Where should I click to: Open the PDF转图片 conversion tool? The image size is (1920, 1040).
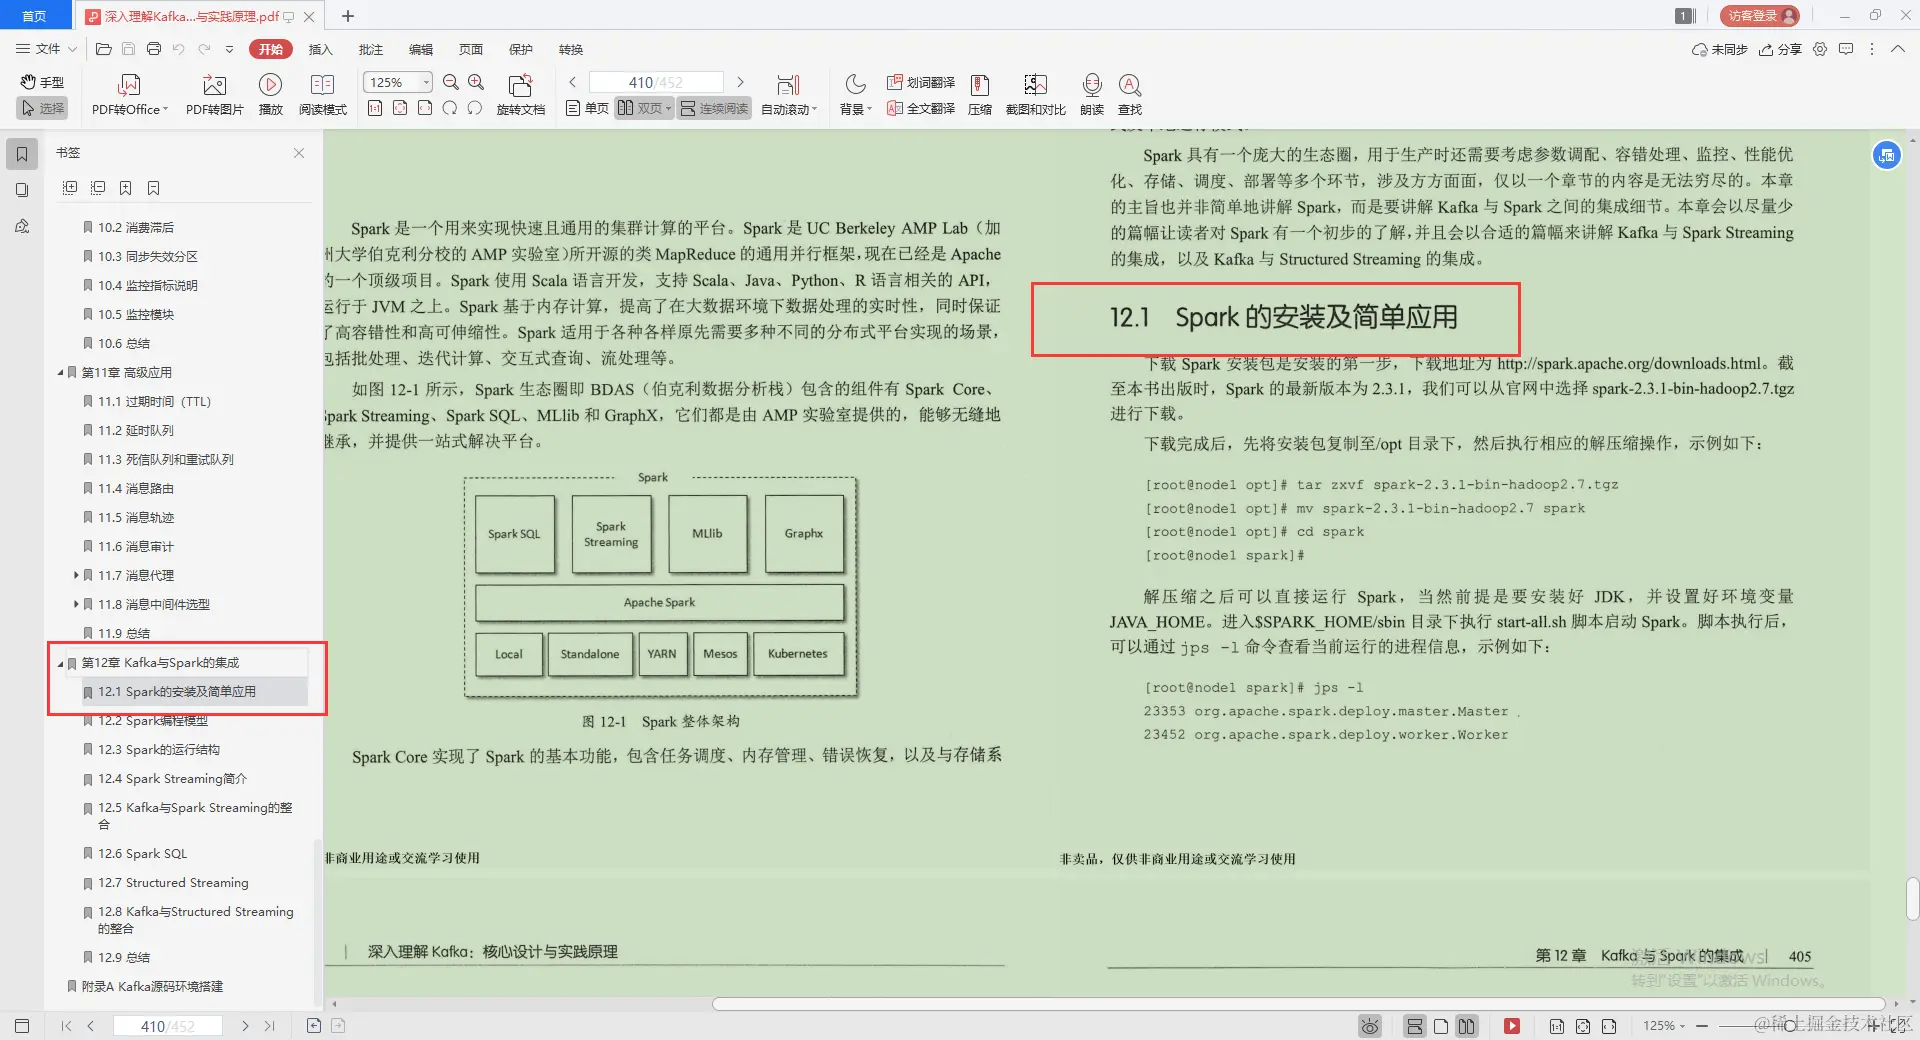[213, 95]
